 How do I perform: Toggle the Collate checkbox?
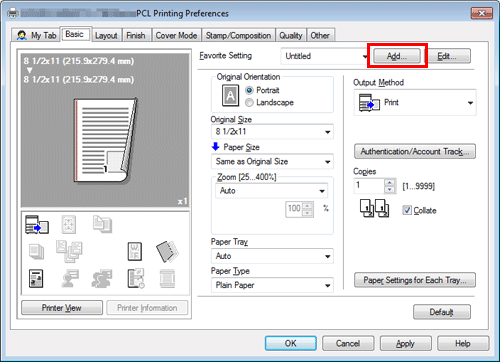tap(407, 210)
